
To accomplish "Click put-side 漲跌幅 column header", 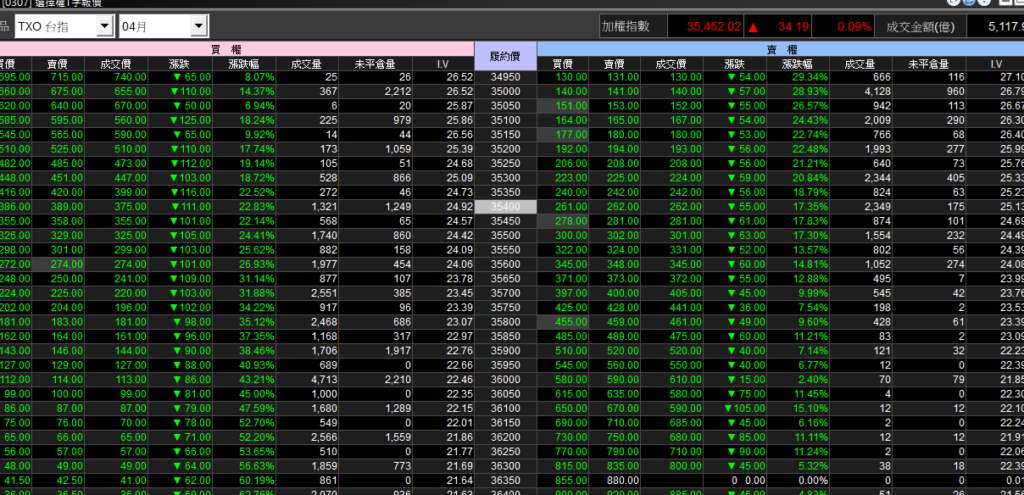I will tap(796, 64).
